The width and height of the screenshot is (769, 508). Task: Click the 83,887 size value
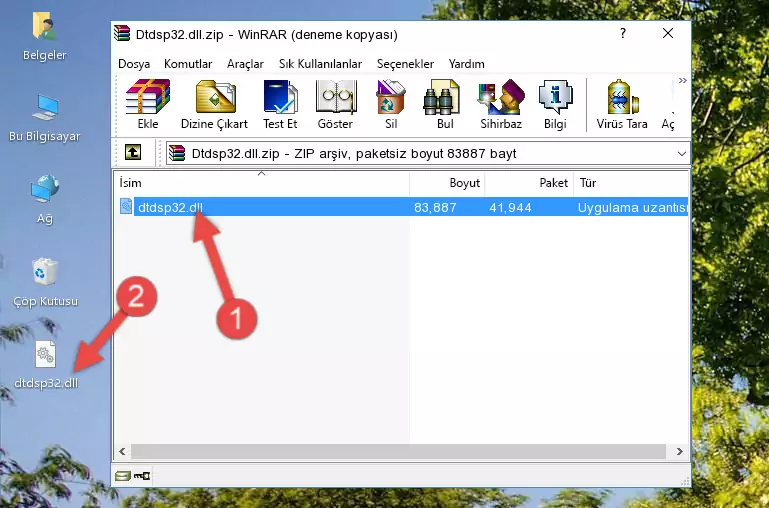[x=435, y=207]
